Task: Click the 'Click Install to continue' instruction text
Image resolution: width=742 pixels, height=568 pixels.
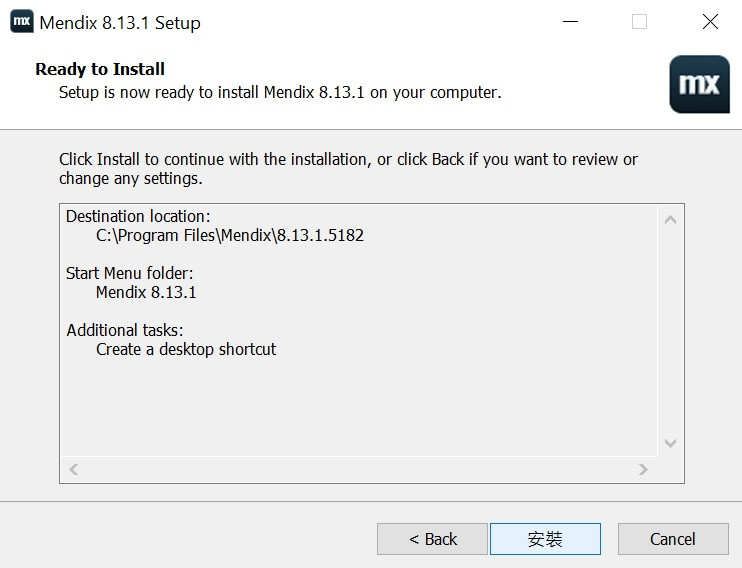Action: click(x=348, y=169)
